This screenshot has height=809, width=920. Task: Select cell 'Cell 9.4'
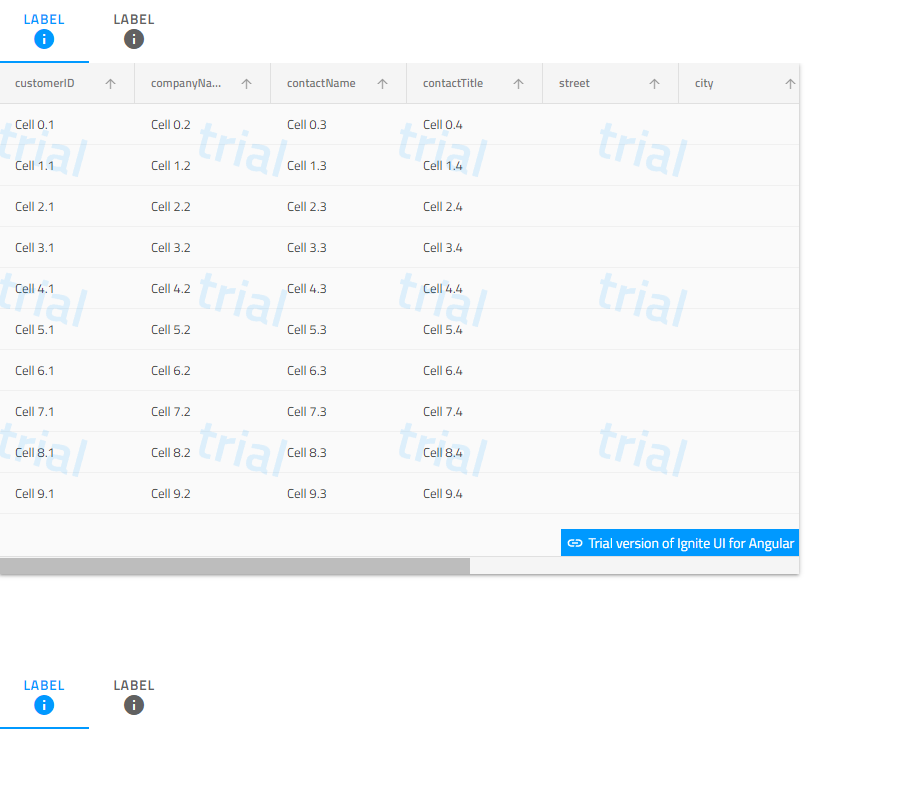[475, 494]
